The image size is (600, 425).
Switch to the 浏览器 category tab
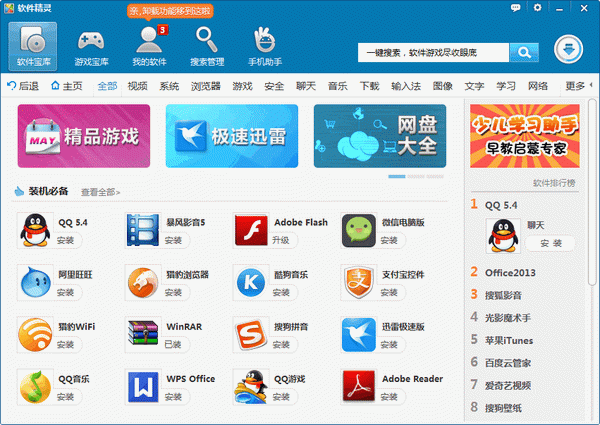click(x=205, y=86)
